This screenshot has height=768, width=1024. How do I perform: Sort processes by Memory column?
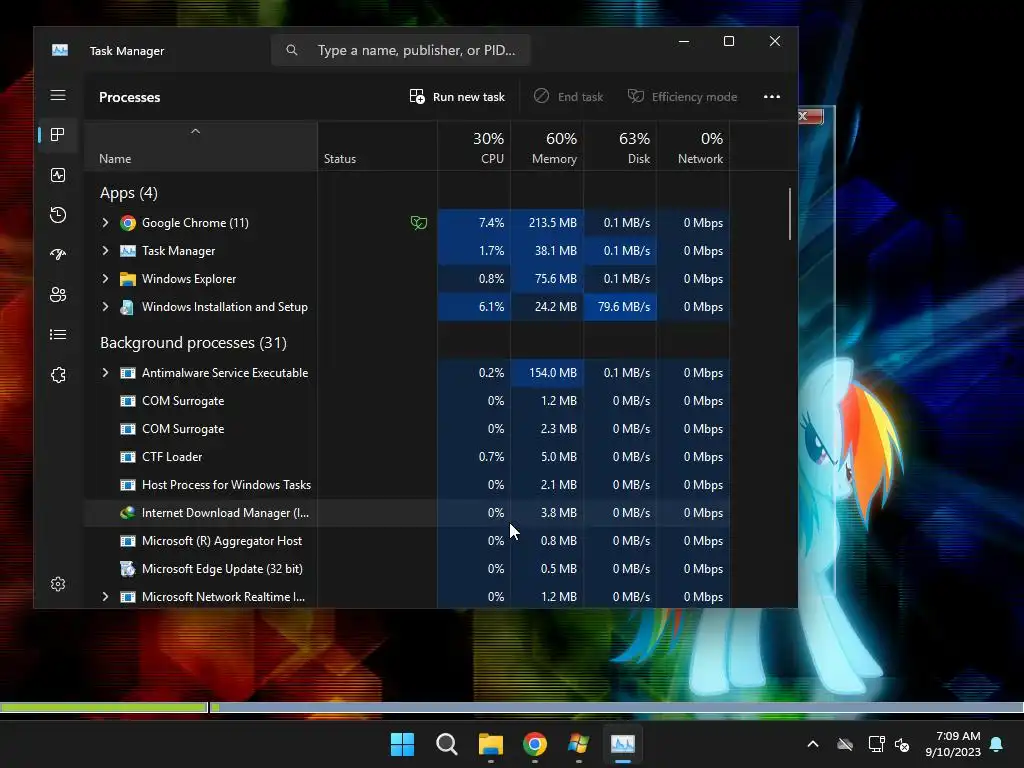[x=547, y=148]
